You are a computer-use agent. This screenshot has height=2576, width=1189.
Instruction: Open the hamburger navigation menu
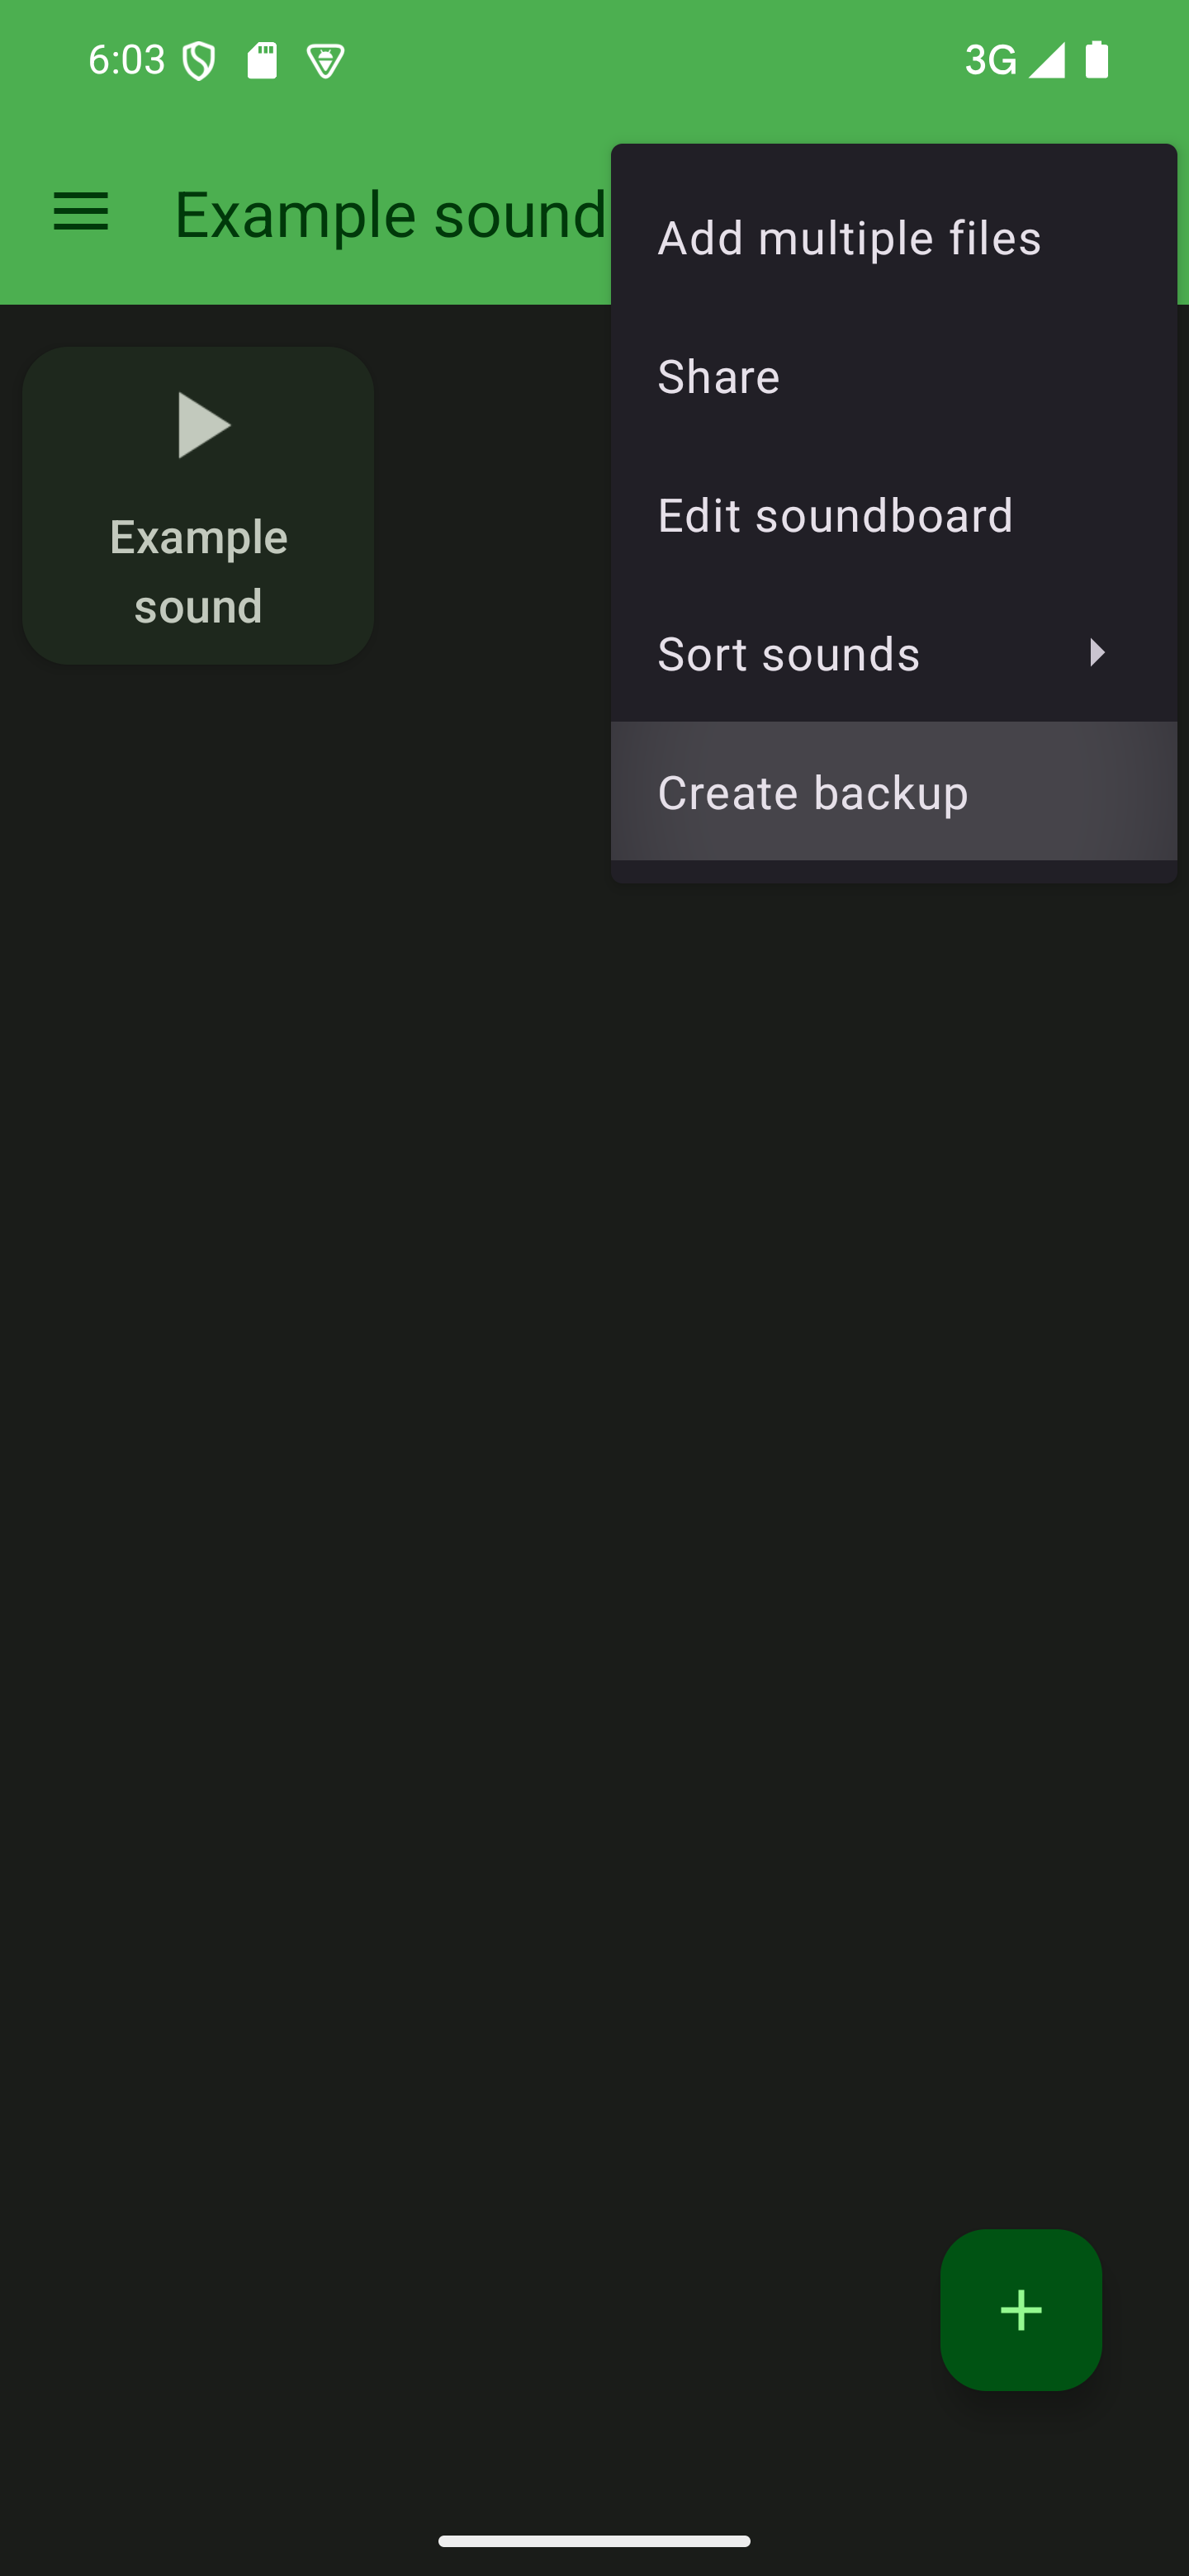81,212
